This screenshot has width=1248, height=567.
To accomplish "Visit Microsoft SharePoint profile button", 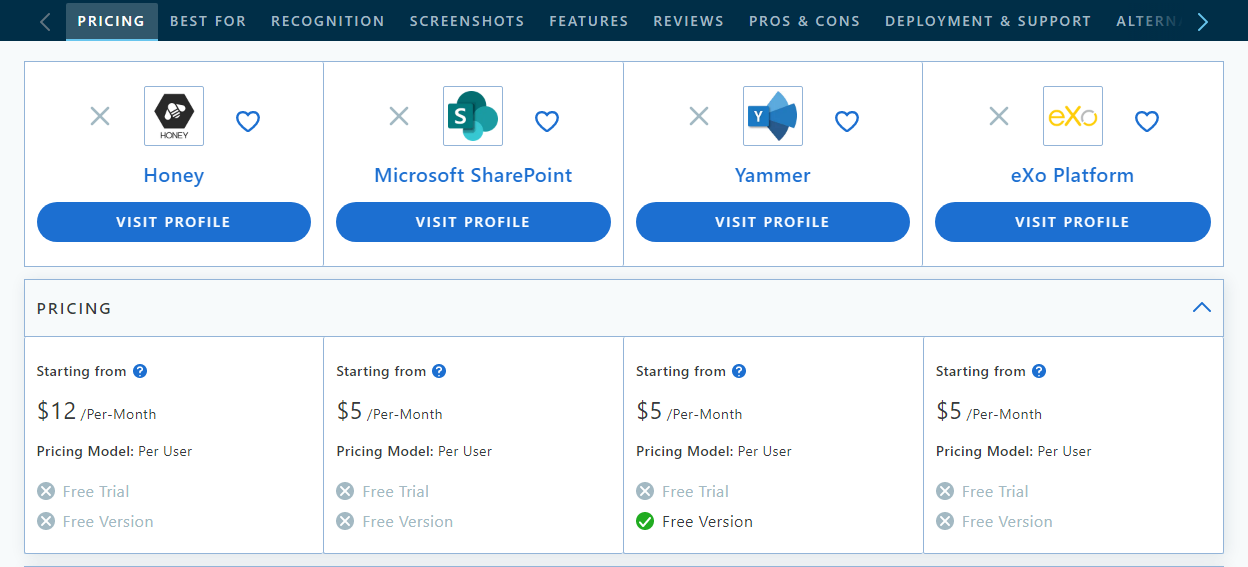I will pyautogui.click(x=473, y=222).
